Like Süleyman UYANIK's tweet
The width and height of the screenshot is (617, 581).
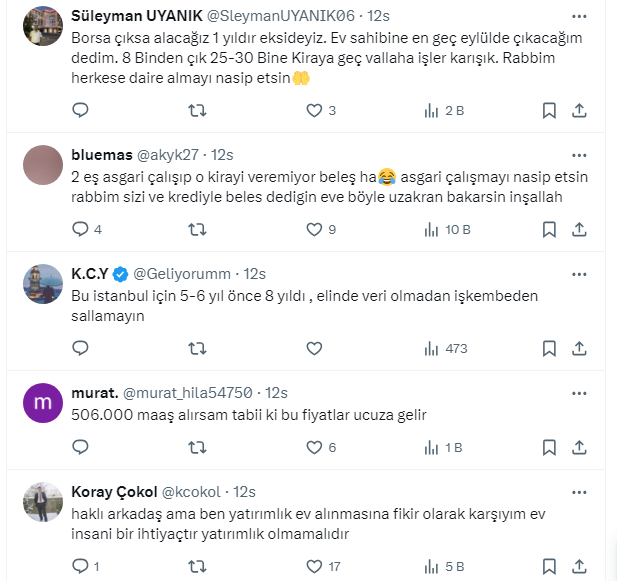pyautogui.click(x=314, y=110)
